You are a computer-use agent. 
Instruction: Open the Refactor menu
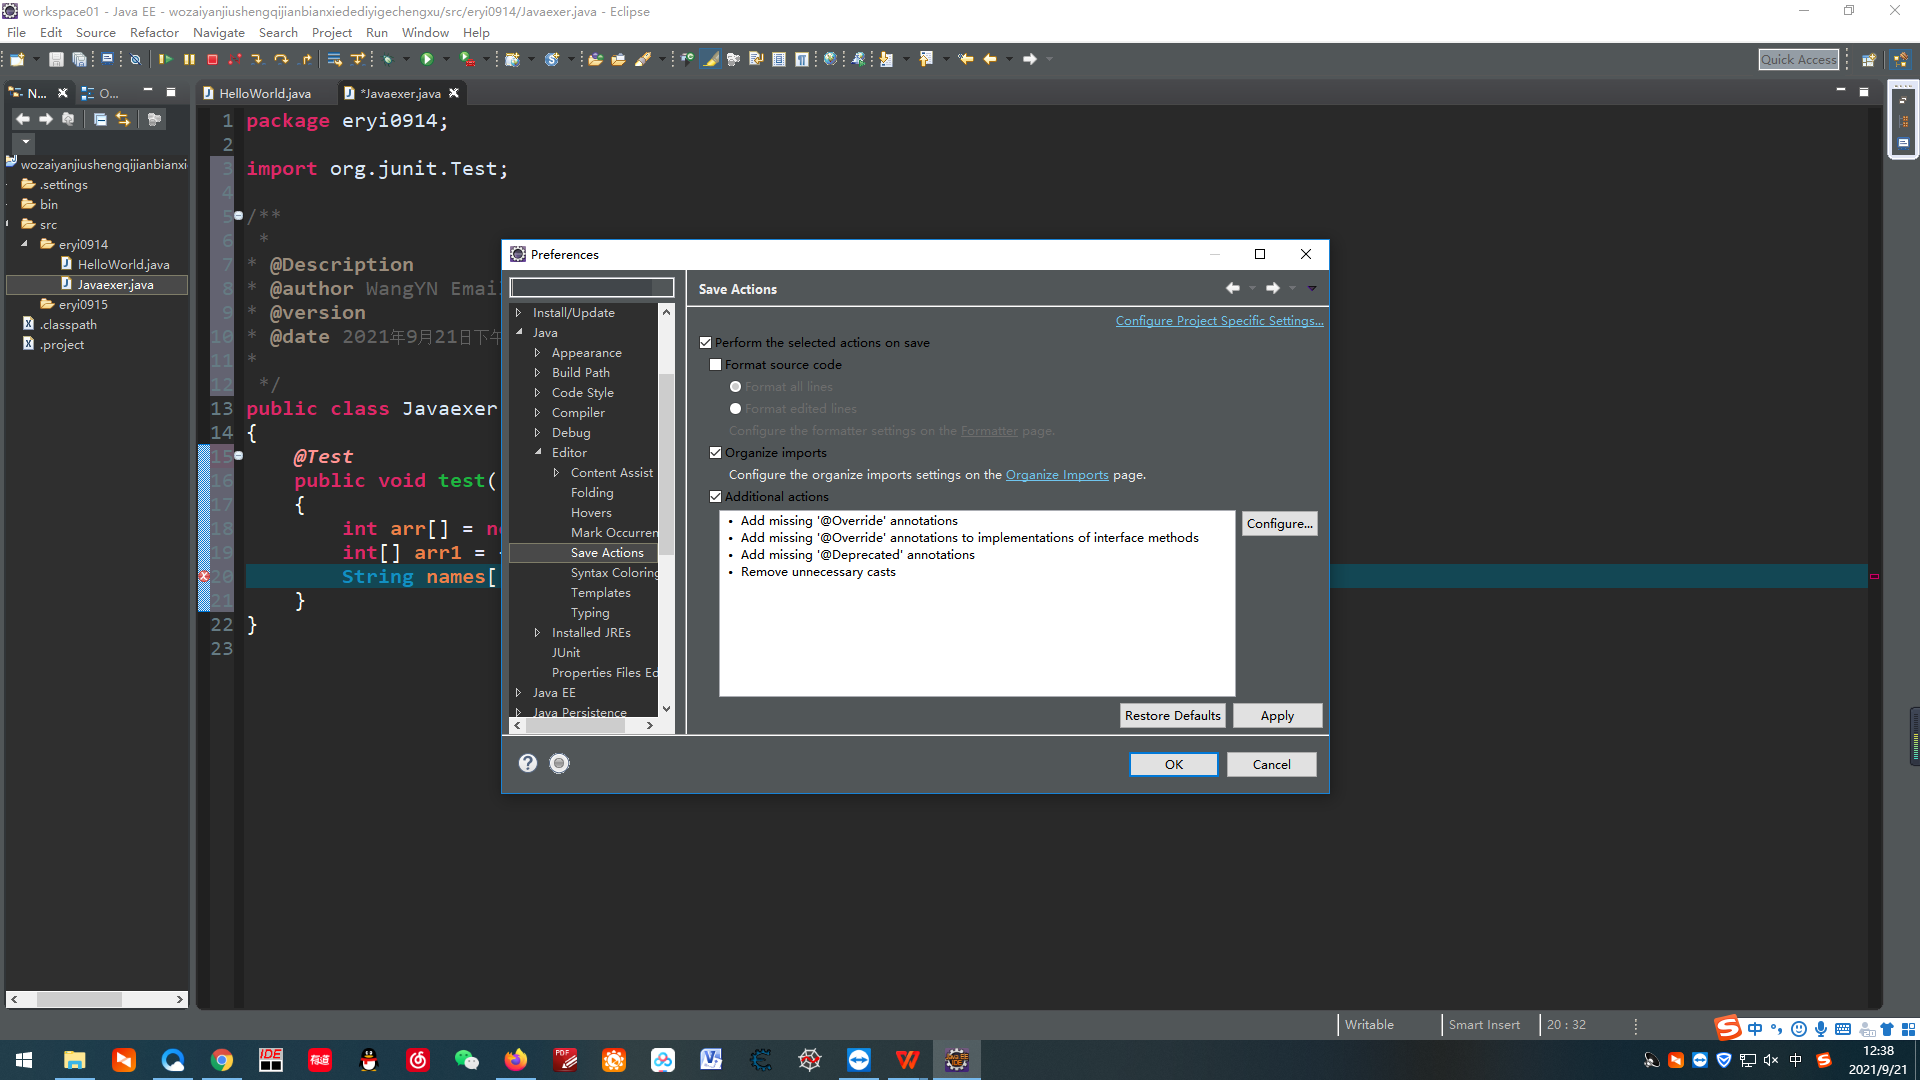(x=154, y=33)
